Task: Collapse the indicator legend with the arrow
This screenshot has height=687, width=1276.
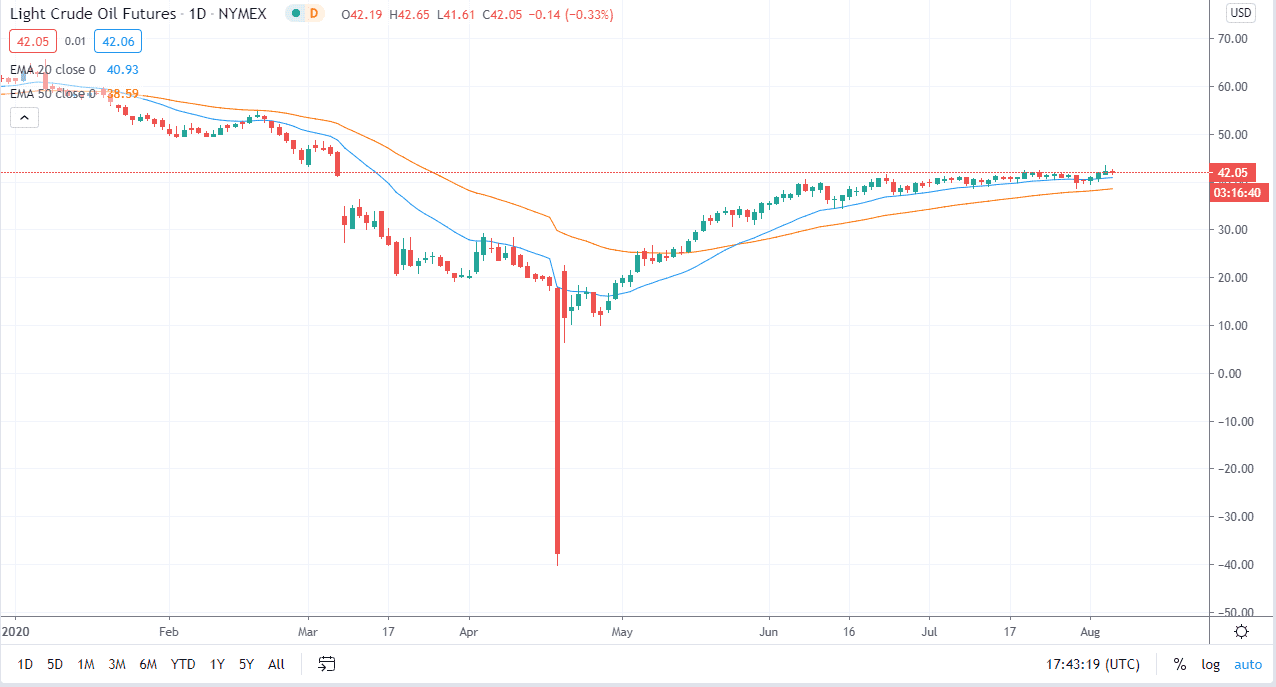Action: [x=24, y=117]
